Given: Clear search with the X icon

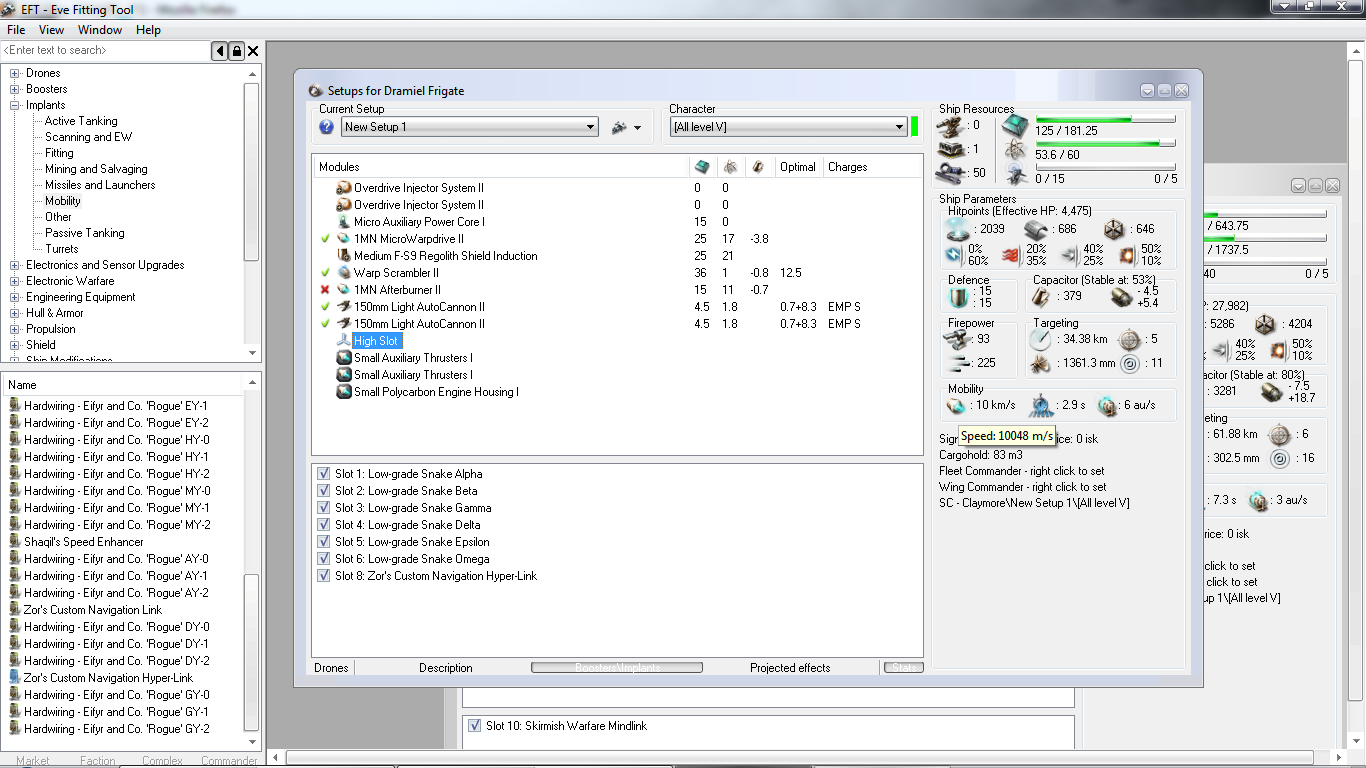Looking at the screenshot, I should (253, 51).
